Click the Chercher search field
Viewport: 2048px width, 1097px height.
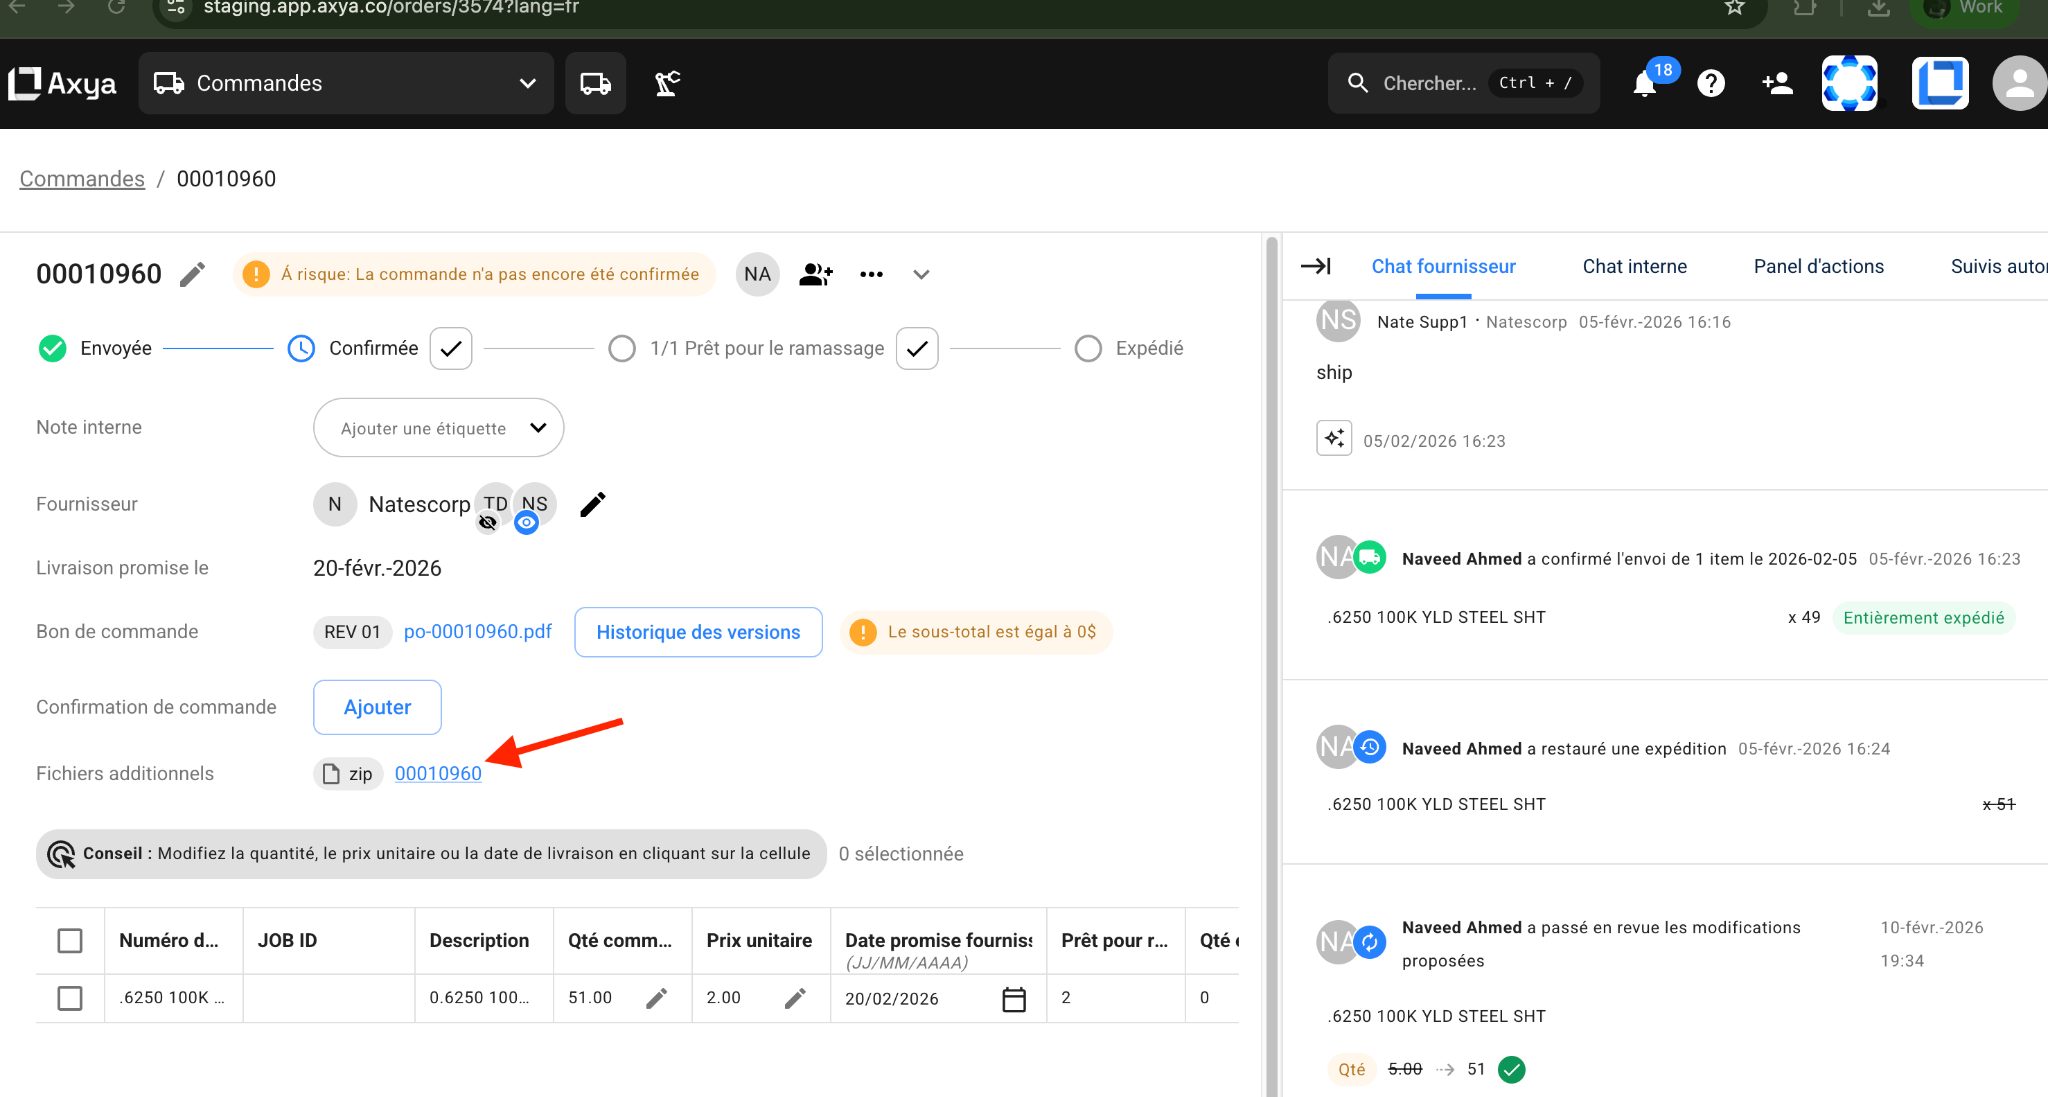[1429, 84]
